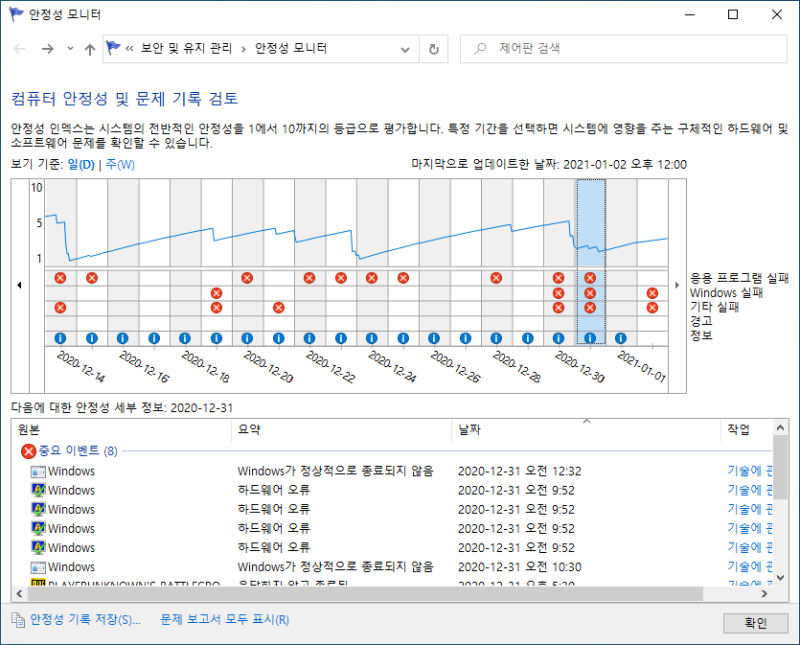Click the search icon in the 제어판 검색 box

pos(477,48)
